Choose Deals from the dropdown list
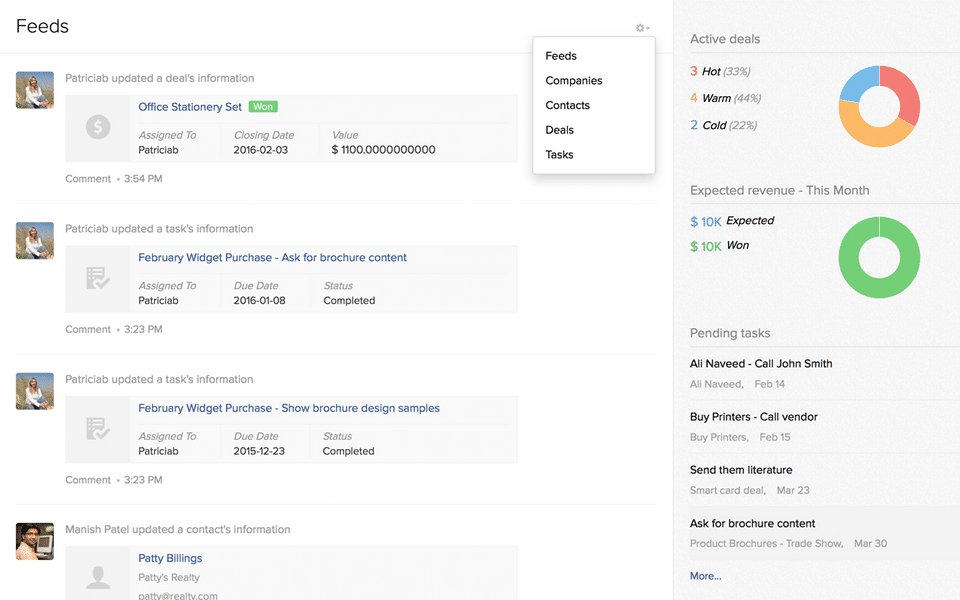The image size is (960, 600). point(560,130)
